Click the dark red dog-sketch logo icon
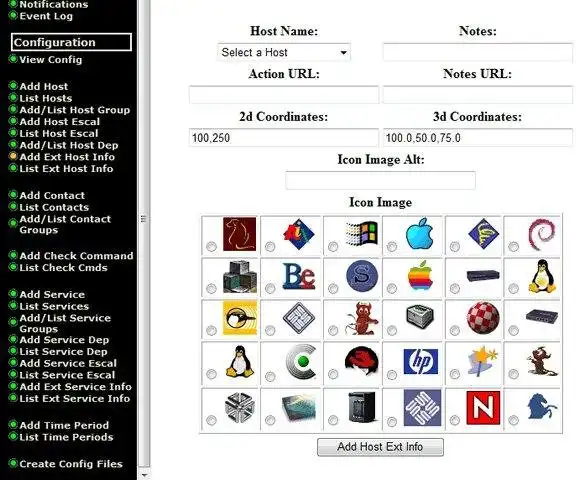Viewport: 585px width, 480px height. [240, 234]
